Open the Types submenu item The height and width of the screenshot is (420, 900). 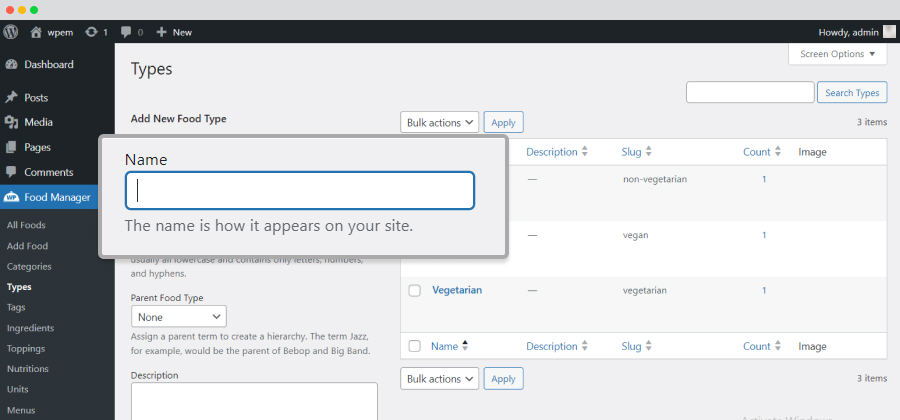click(x=19, y=287)
